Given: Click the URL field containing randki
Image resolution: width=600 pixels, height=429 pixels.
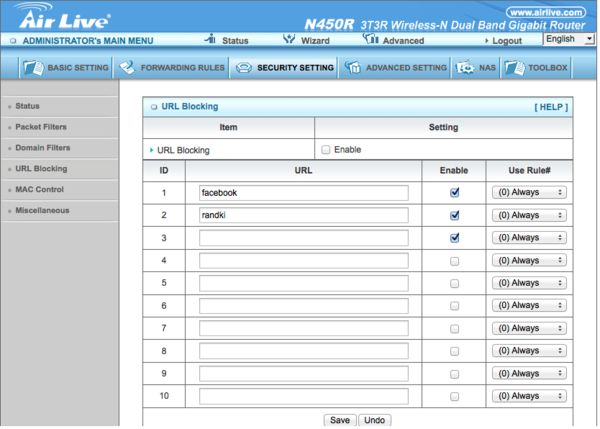Looking at the screenshot, I should 303,215.
